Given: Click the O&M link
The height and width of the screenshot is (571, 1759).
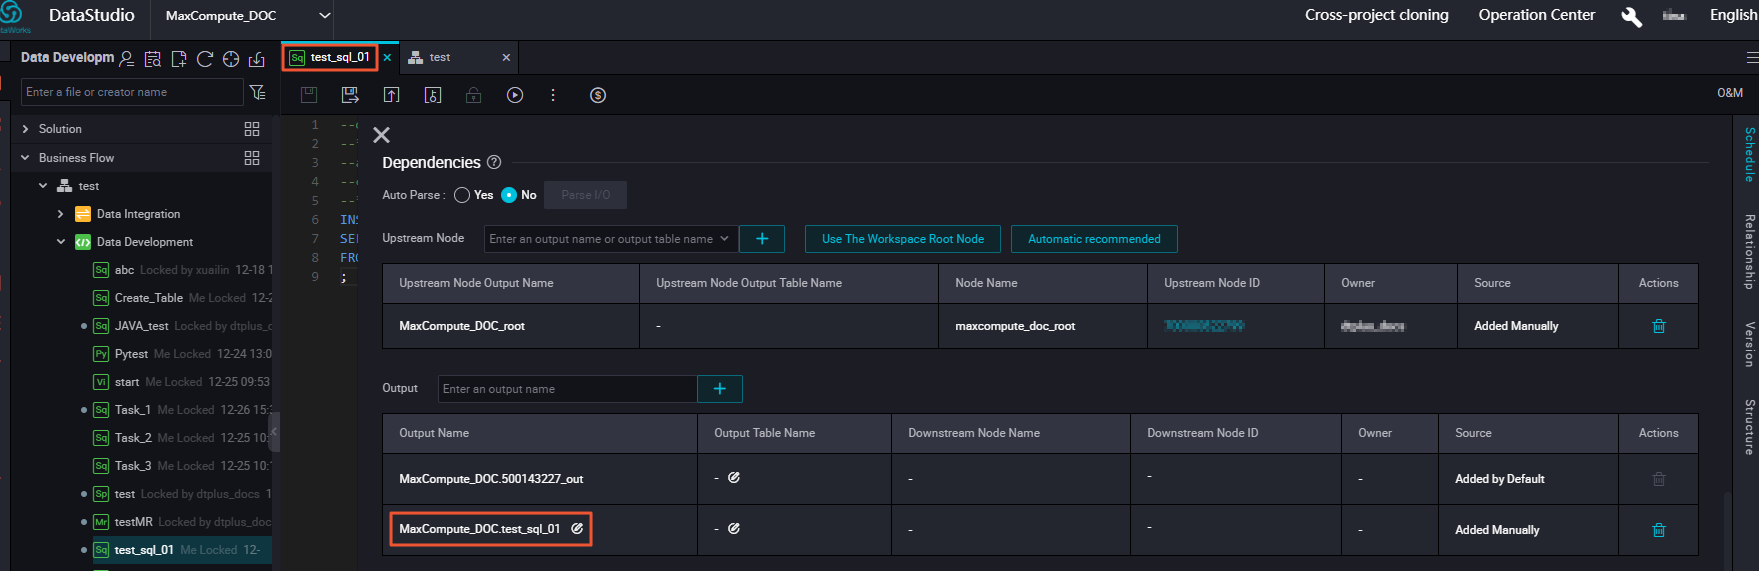Looking at the screenshot, I should [x=1730, y=93].
